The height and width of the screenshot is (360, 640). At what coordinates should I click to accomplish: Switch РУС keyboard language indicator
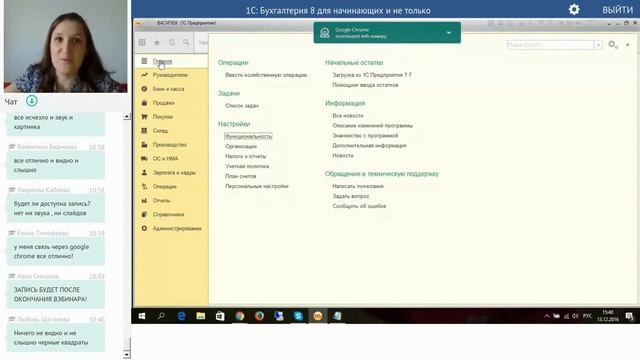587,316
